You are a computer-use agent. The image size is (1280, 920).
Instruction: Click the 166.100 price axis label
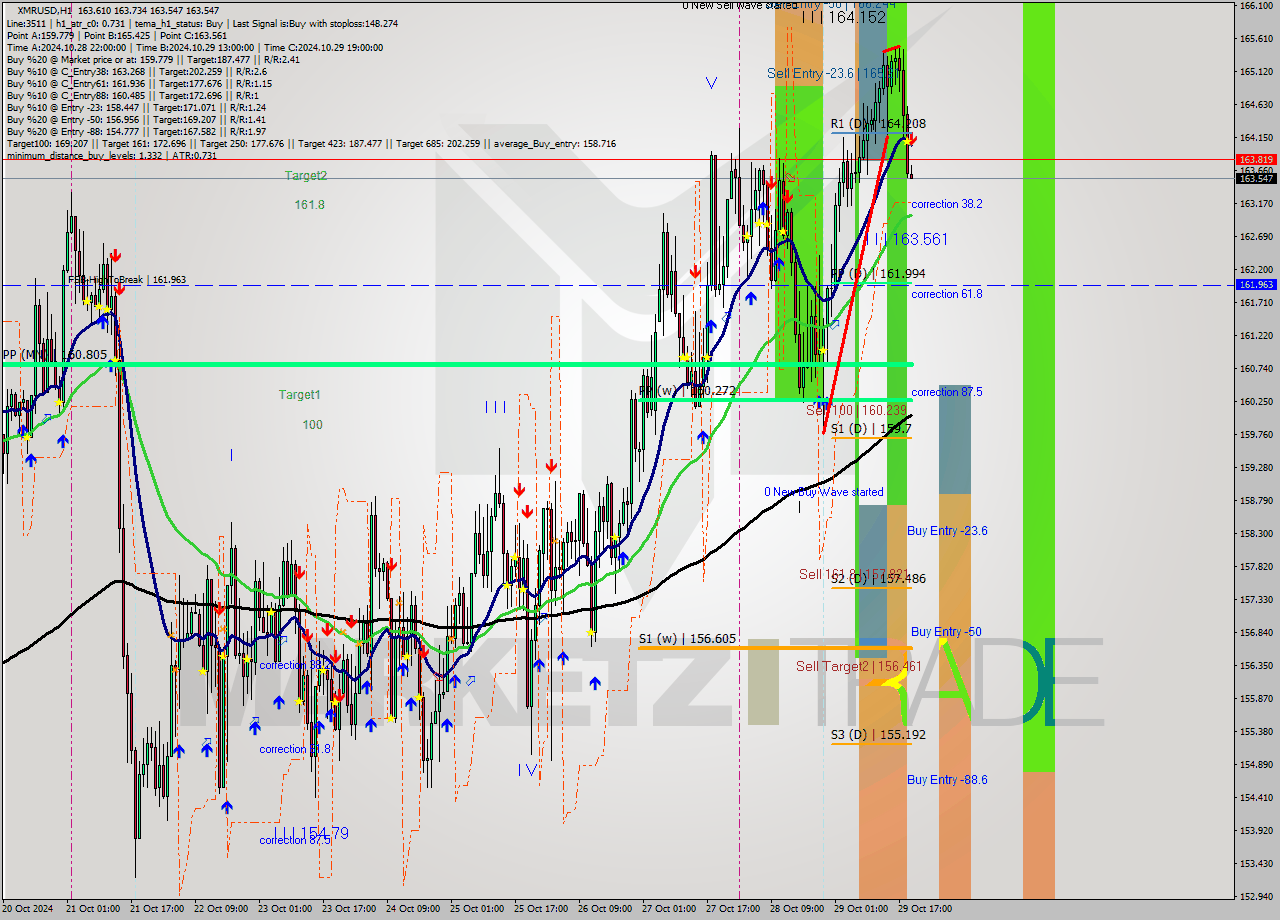(1256, 6)
